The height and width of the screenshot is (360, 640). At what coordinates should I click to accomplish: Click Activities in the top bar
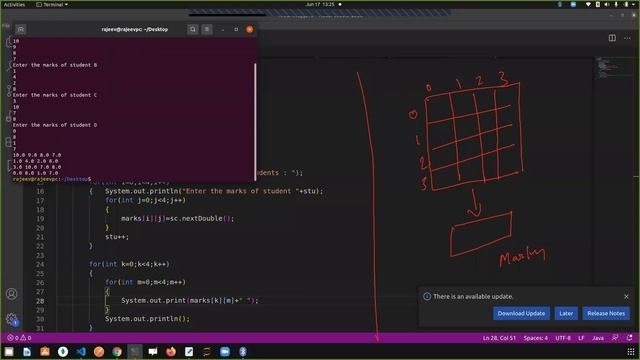click(14, 4)
